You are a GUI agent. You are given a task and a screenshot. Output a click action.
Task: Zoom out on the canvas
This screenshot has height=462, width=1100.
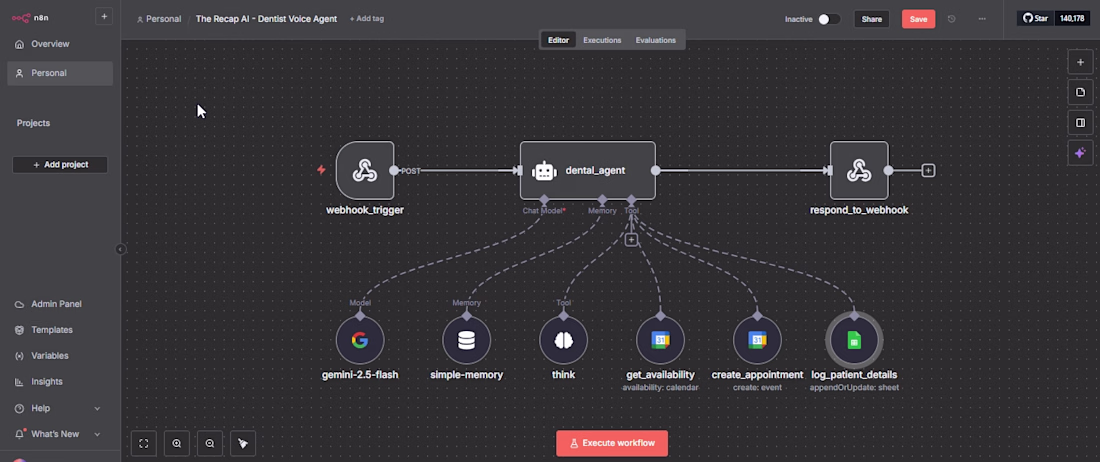coord(210,443)
